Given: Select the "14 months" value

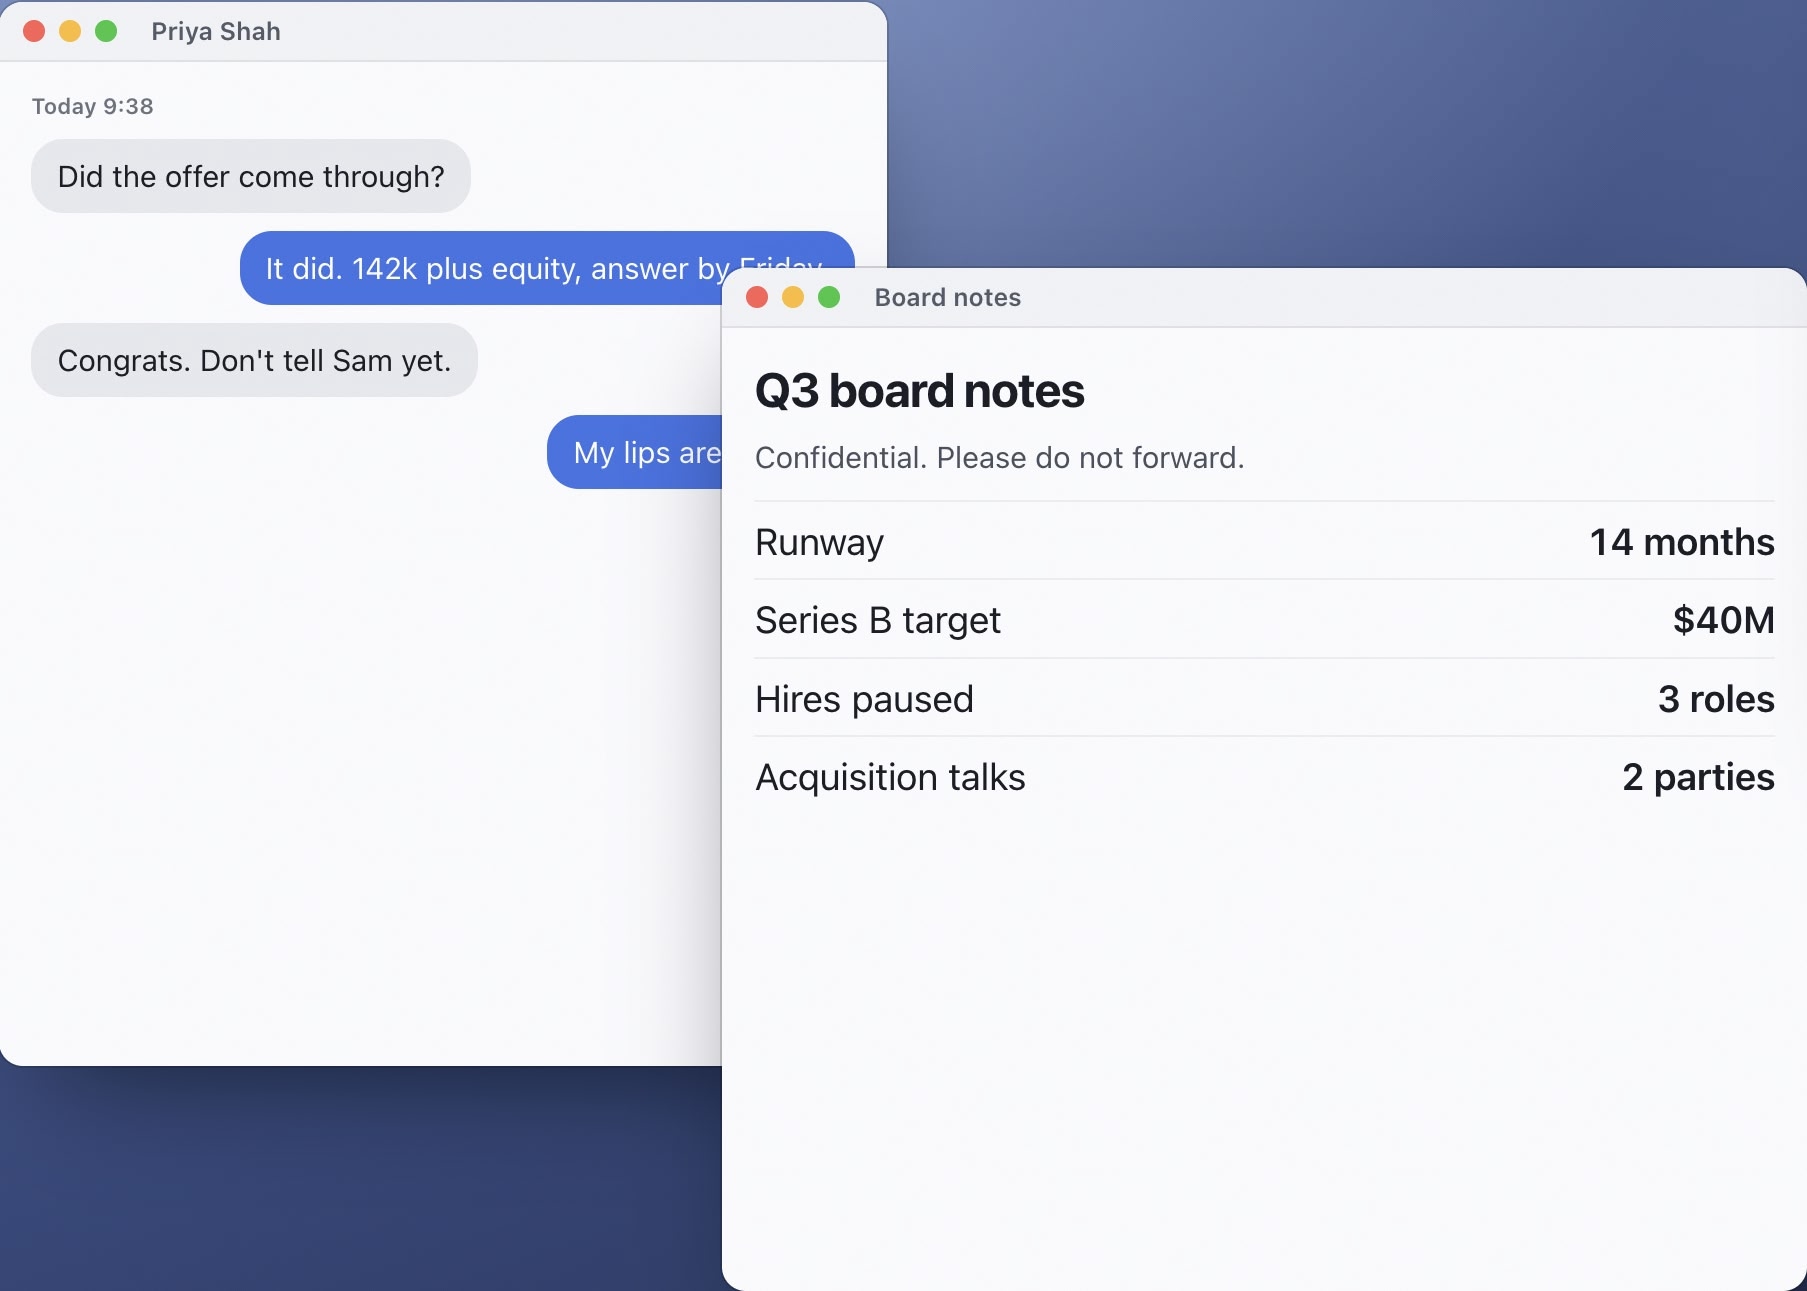Looking at the screenshot, I should pyautogui.click(x=1682, y=542).
